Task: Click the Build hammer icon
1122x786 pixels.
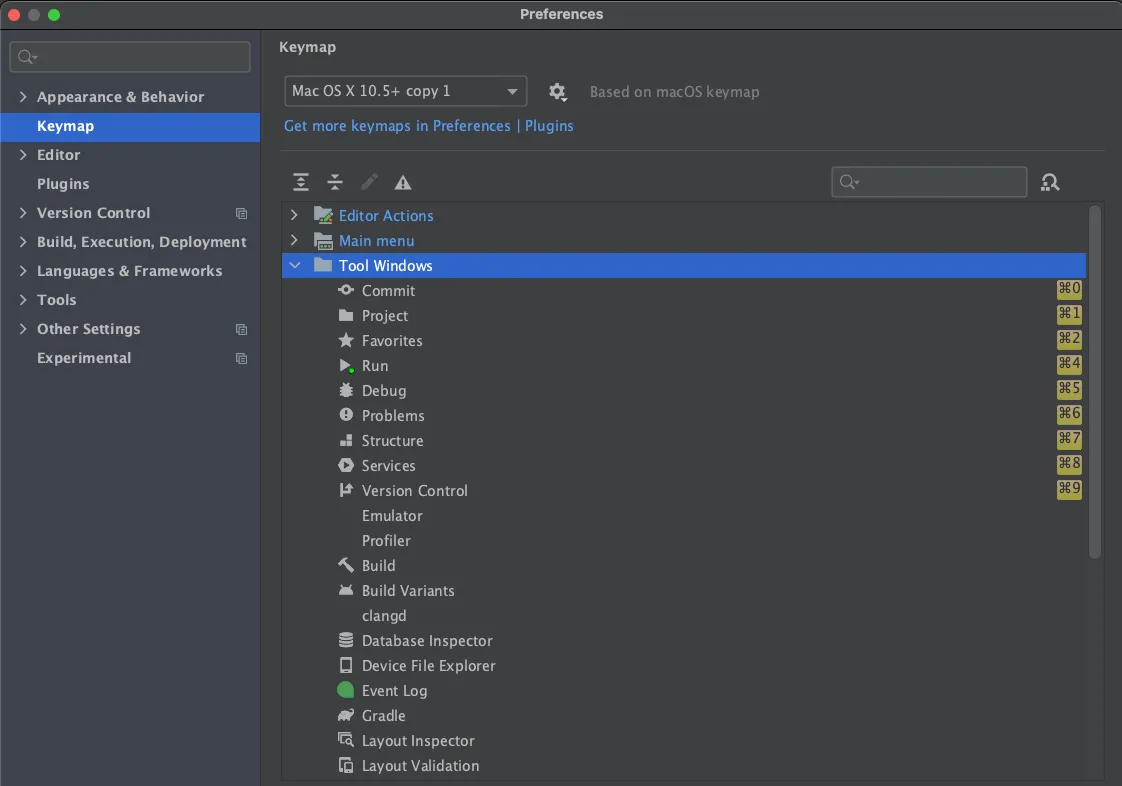Action: point(346,566)
